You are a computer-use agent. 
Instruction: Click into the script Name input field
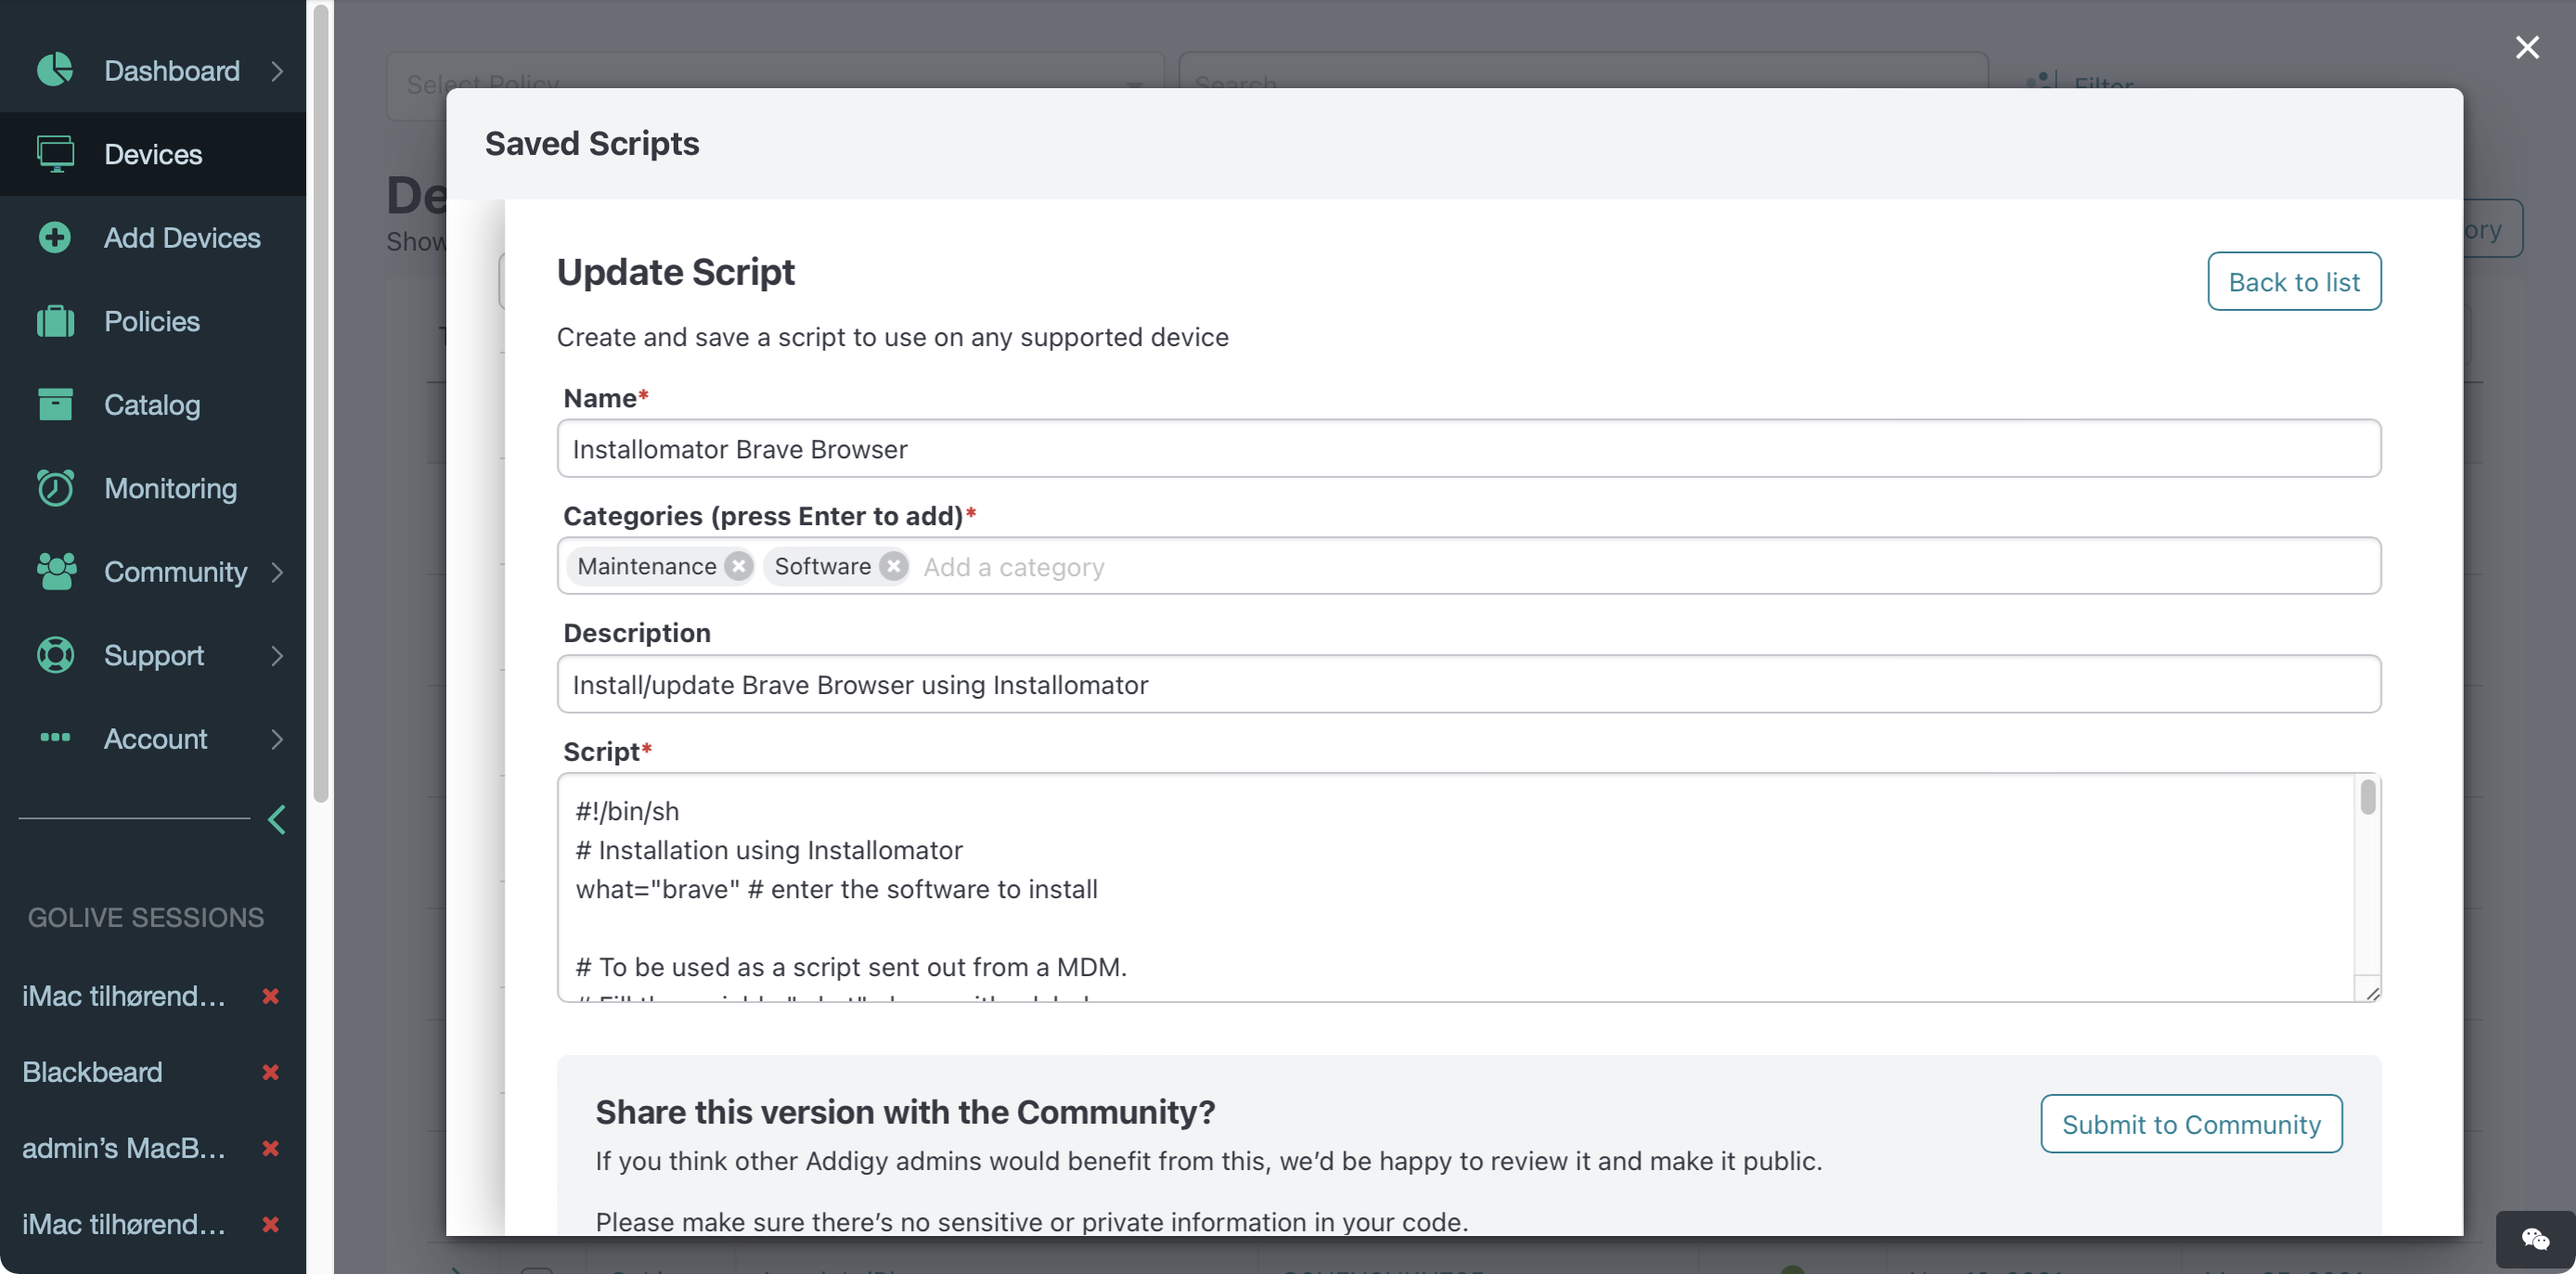pyautogui.click(x=1467, y=449)
